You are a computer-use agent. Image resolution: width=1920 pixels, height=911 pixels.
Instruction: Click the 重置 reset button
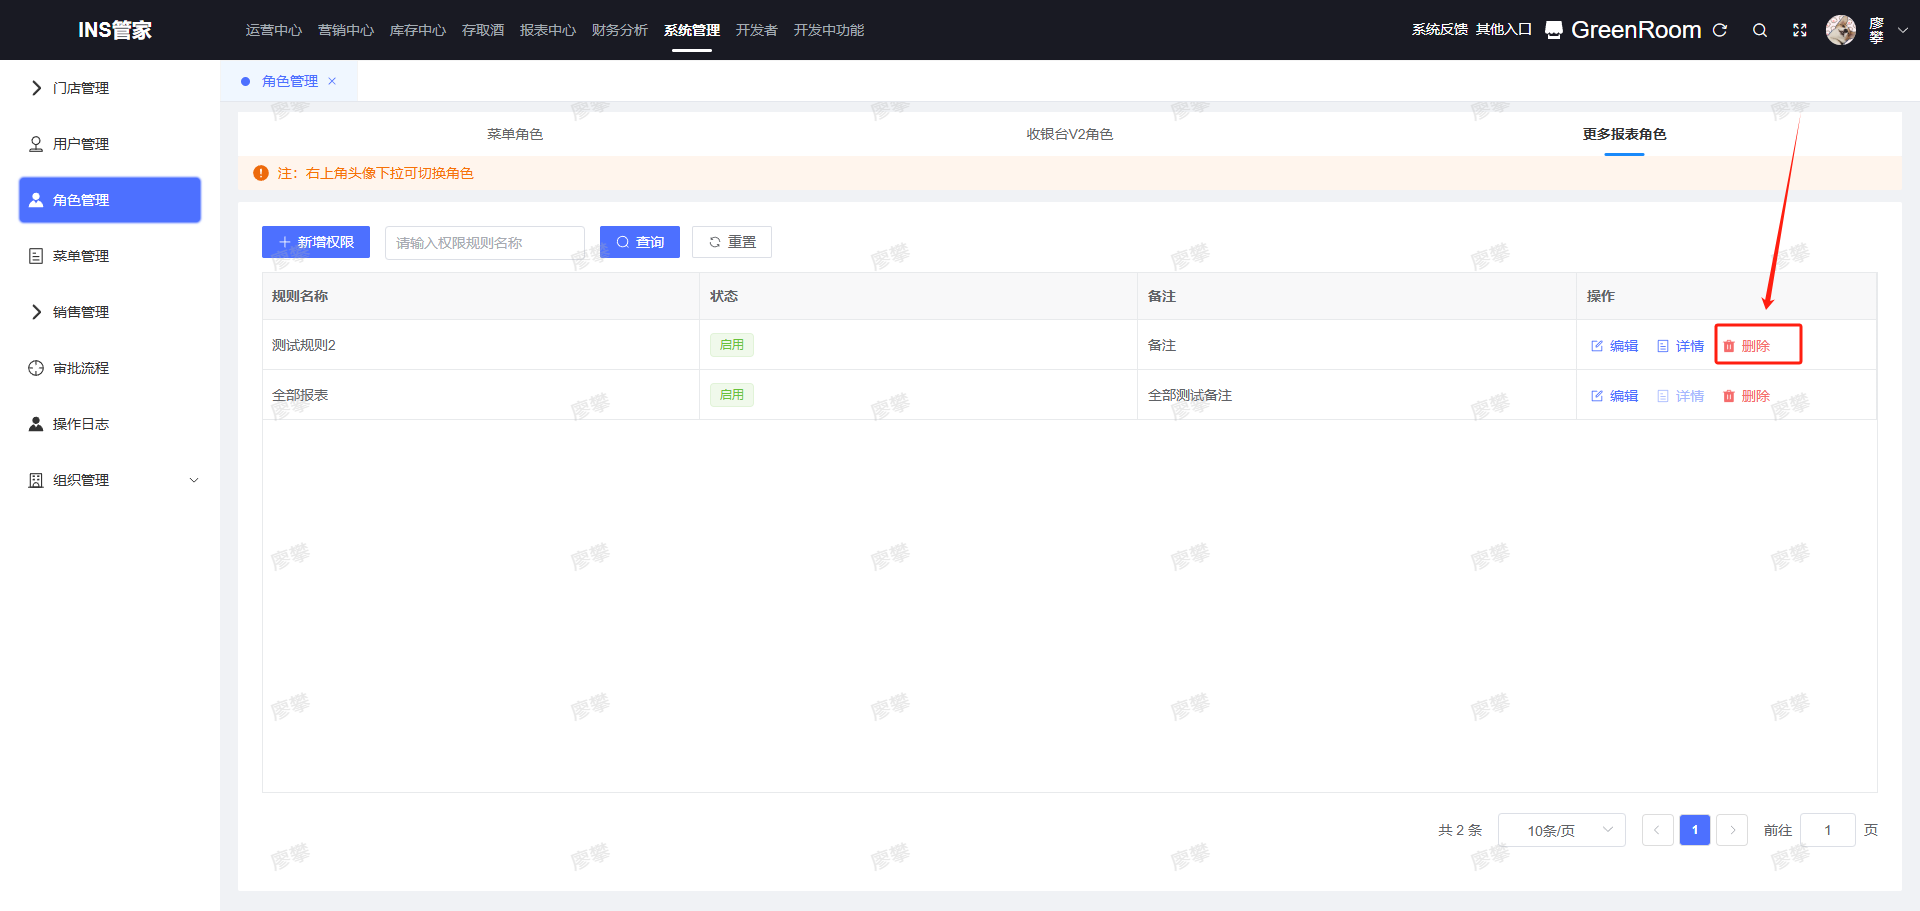(732, 242)
